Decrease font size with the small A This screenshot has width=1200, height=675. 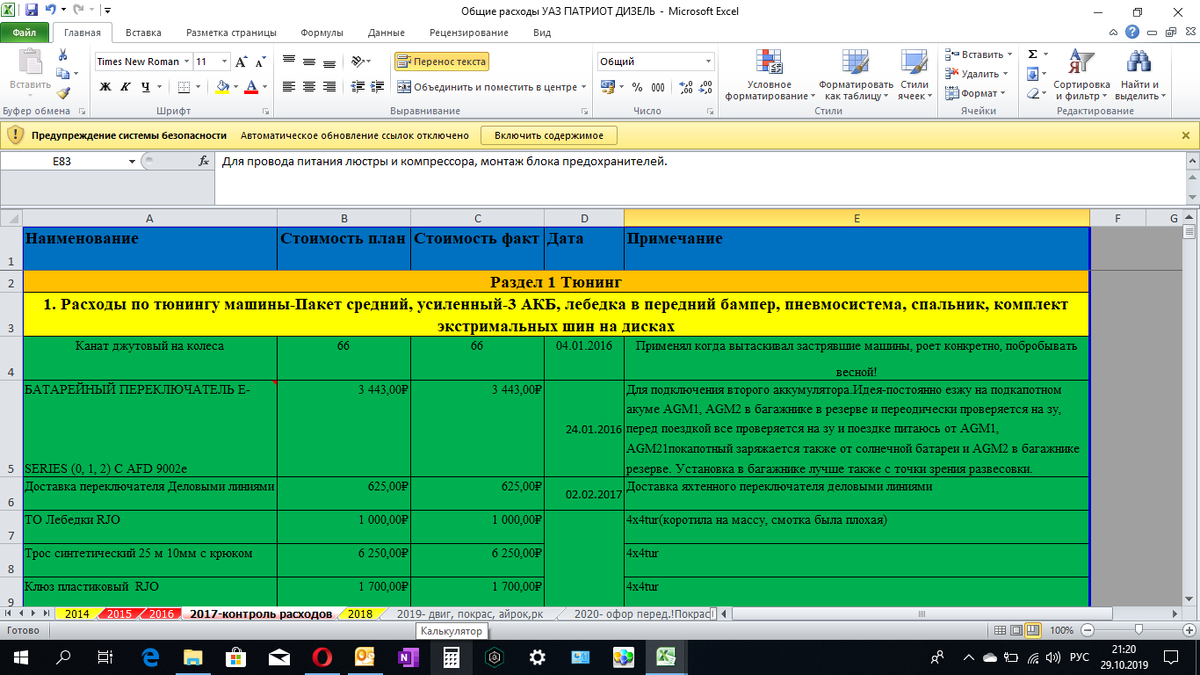[260, 61]
